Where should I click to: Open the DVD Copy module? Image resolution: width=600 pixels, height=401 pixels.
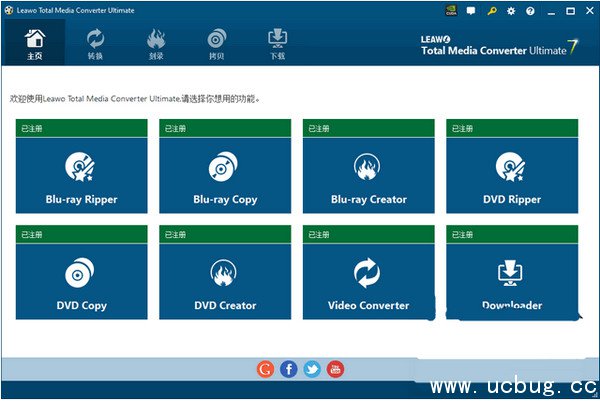pyautogui.click(x=82, y=280)
